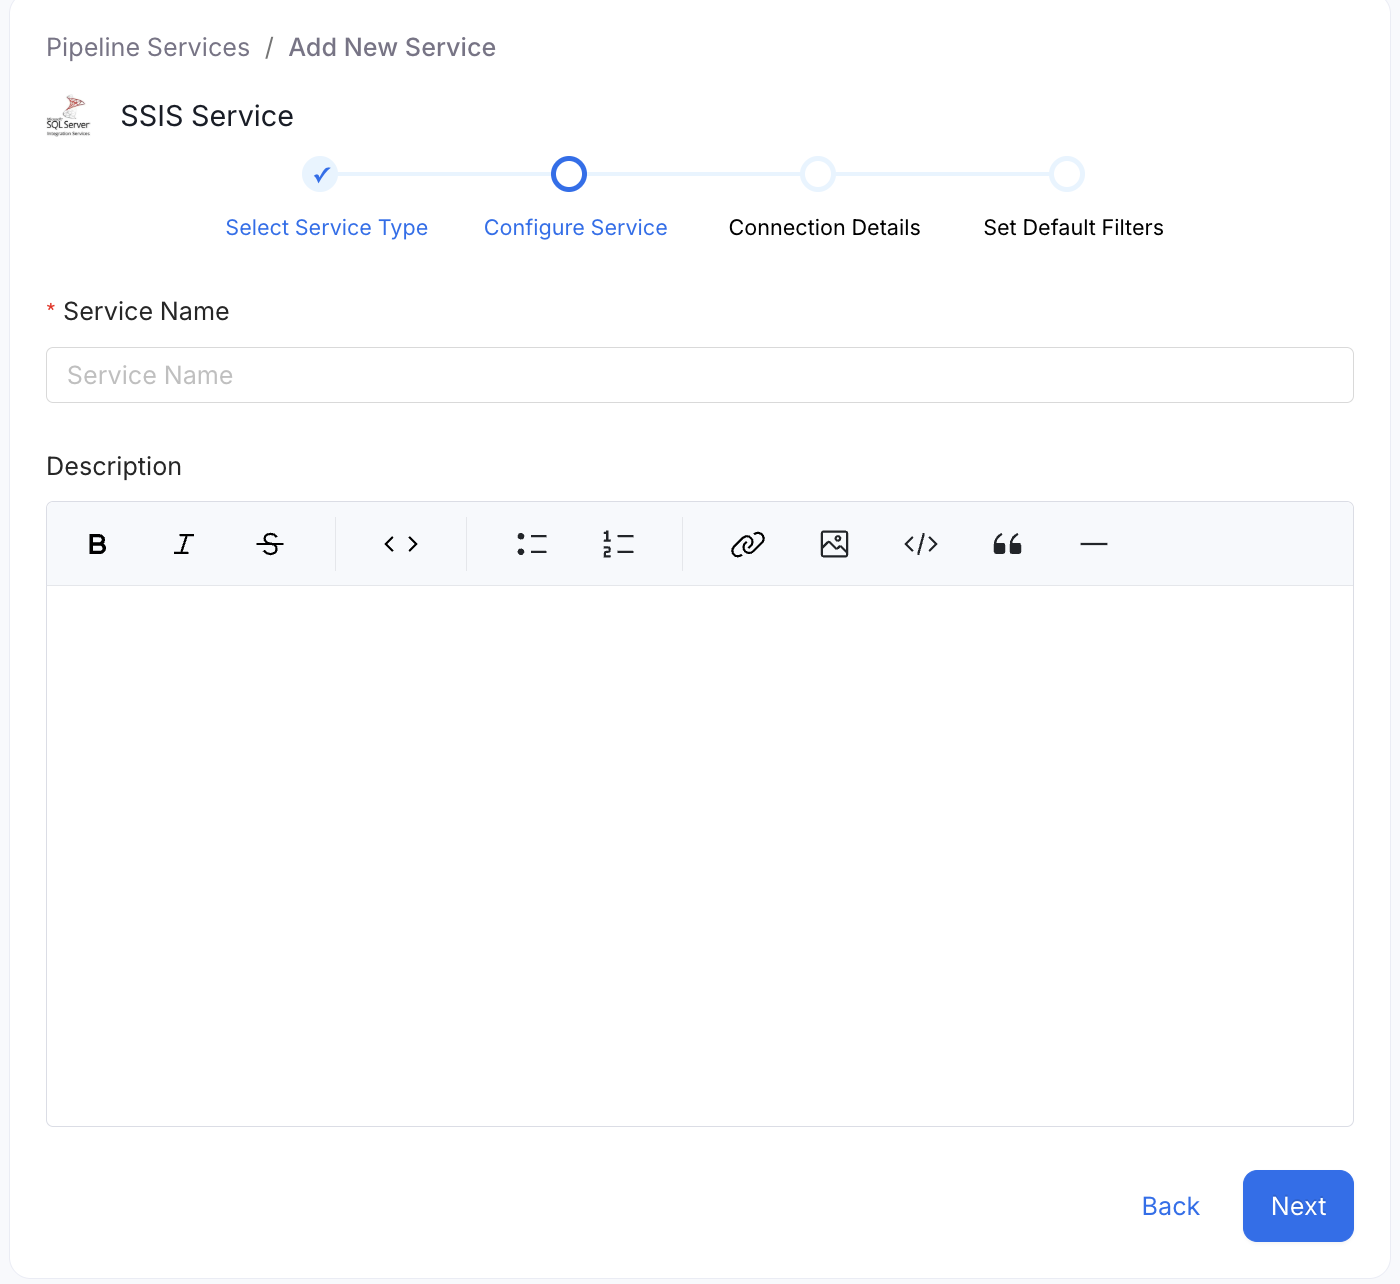Insert a bulleted list
Viewport: 1400px width, 1284px height.
tap(532, 544)
